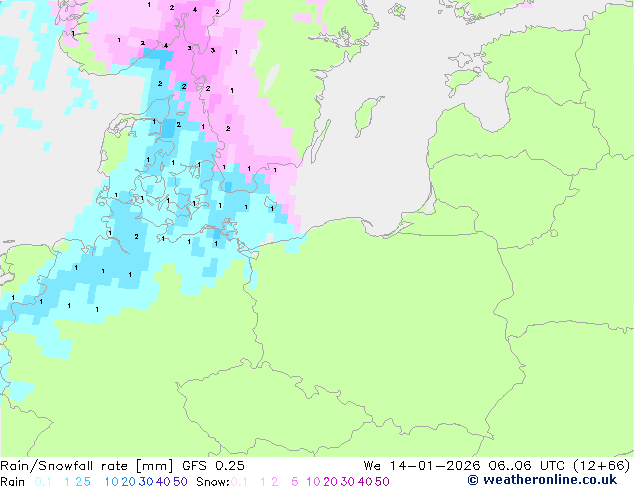Image resolution: width=634 pixels, height=490 pixels.
Task: Pick the rain legend value 0.1
Action: click(43, 482)
